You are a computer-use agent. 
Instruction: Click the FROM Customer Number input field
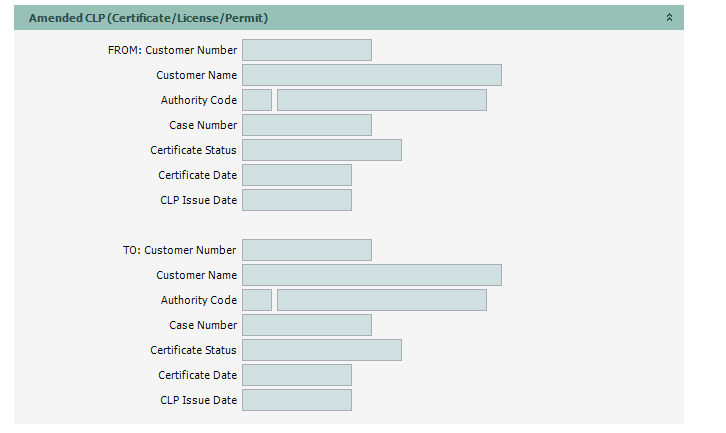point(307,50)
